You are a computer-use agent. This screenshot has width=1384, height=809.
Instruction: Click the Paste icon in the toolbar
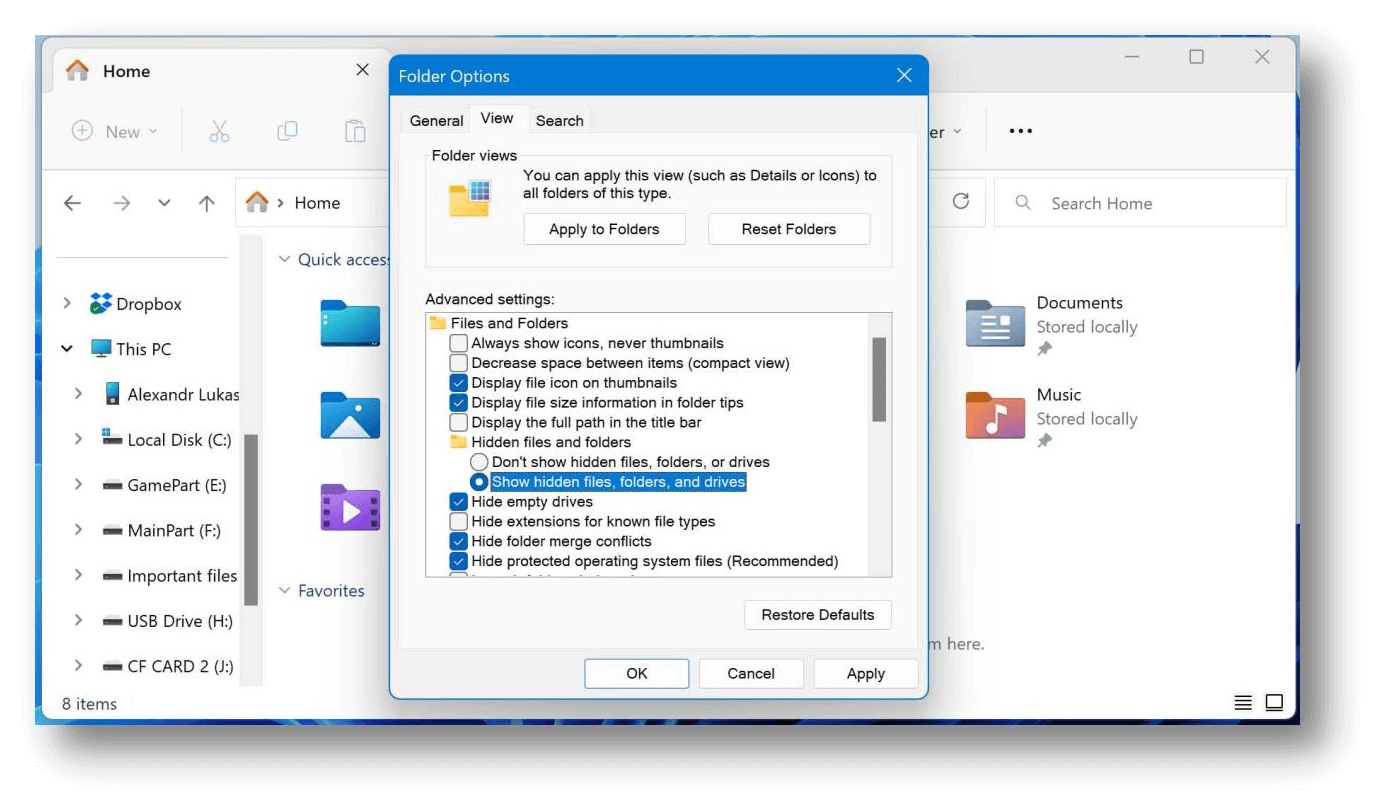(355, 131)
